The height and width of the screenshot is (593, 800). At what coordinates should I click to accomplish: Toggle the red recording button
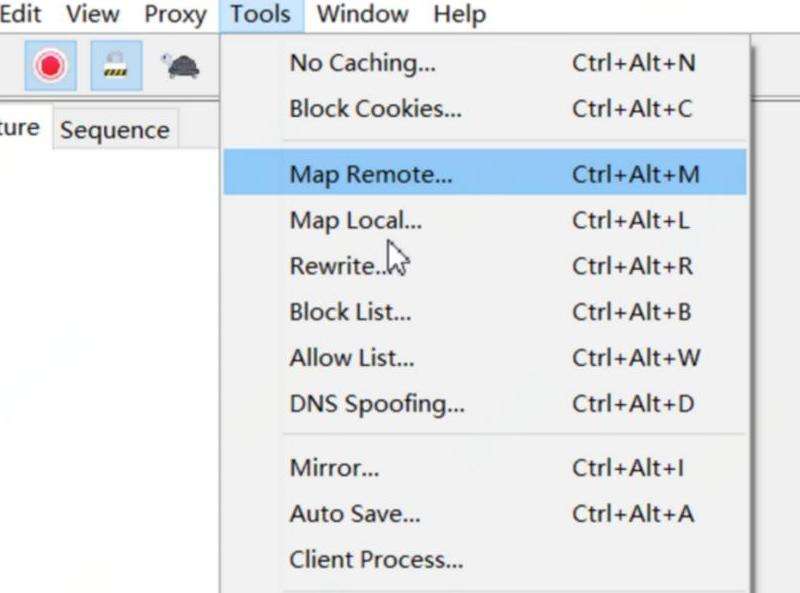click(51, 66)
